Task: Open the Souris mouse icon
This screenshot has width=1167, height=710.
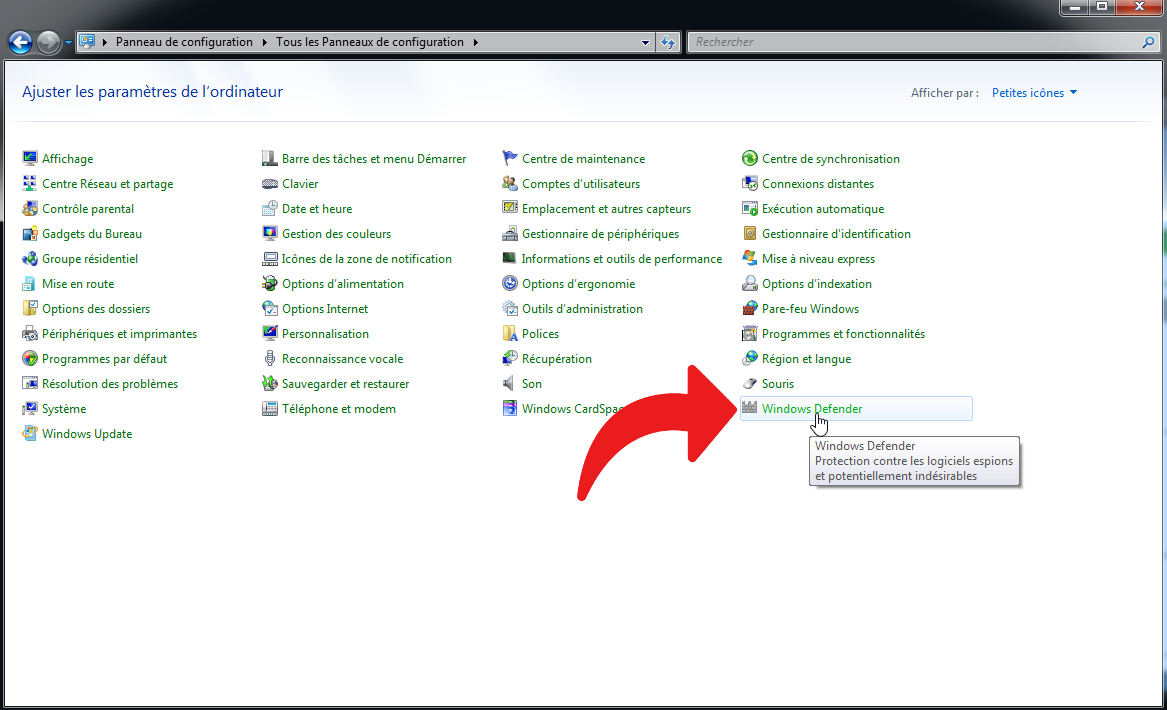Action: (749, 383)
